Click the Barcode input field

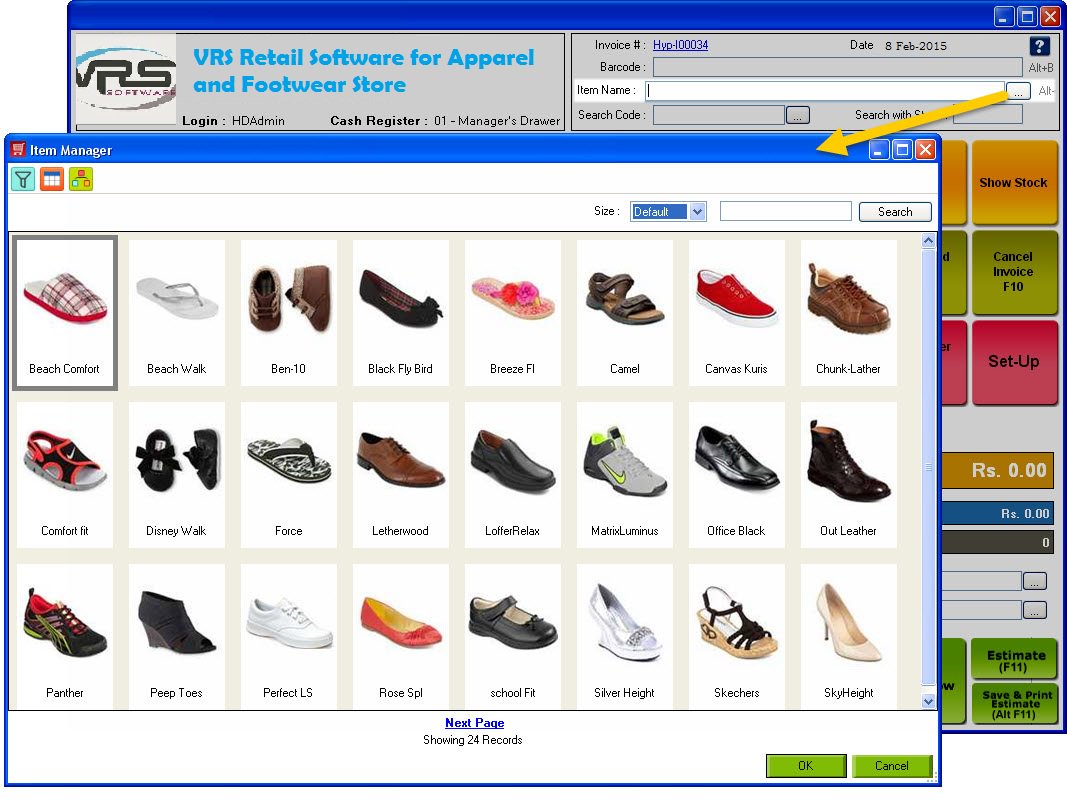837,67
